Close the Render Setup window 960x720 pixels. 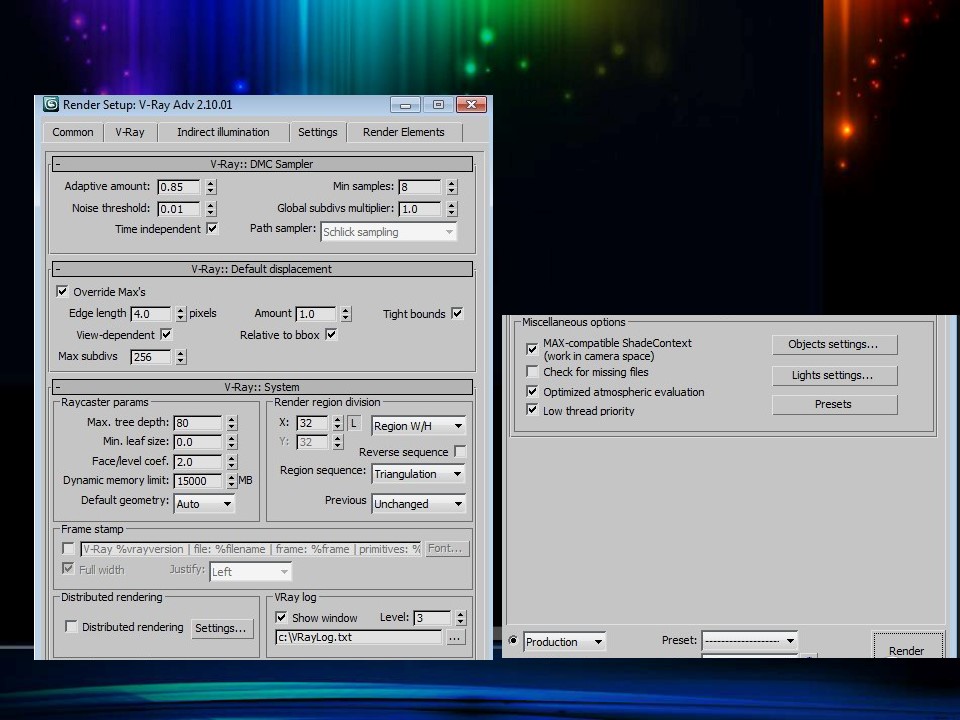pyautogui.click(x=471, y=105)
